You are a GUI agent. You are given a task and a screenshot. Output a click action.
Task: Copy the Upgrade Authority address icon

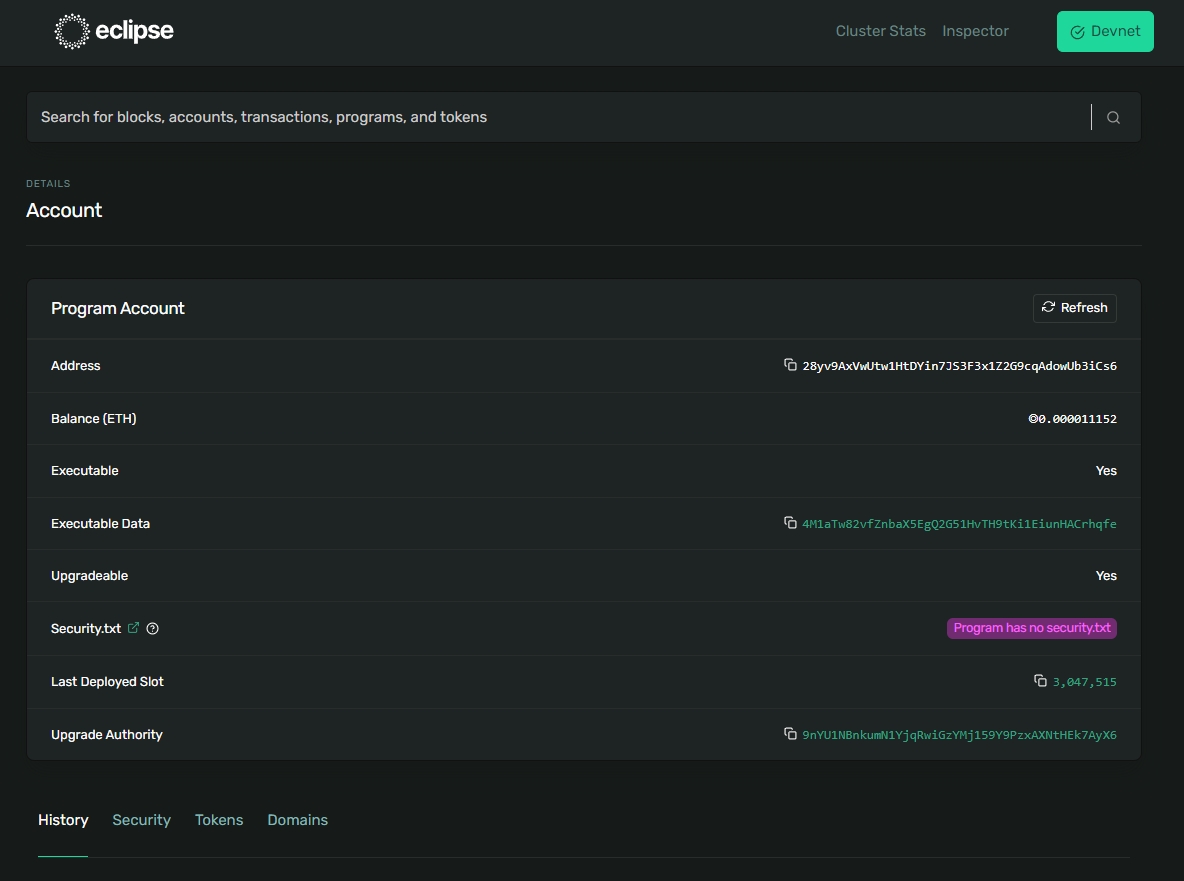click(790, 734)
